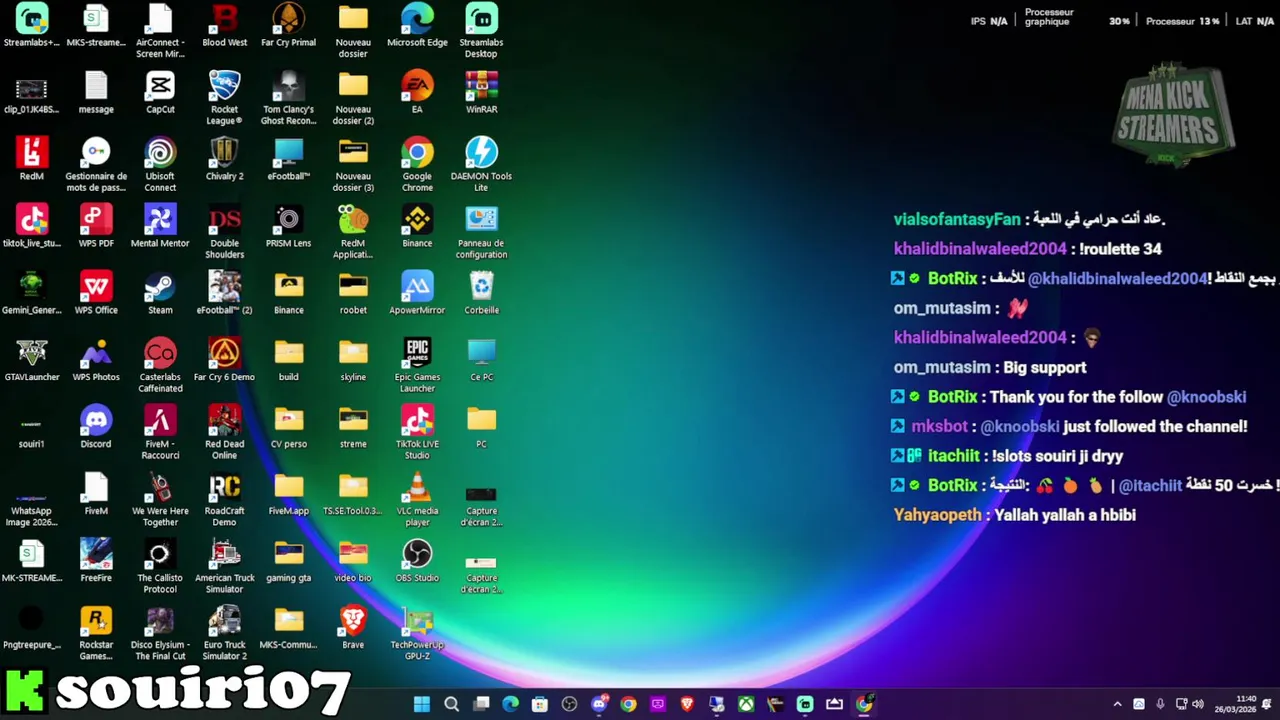Image resolution: width=1280 pixels, height=720 pixels.
Task: Open ApowerMirror desktop icon
Action: (x=417, y=294)
